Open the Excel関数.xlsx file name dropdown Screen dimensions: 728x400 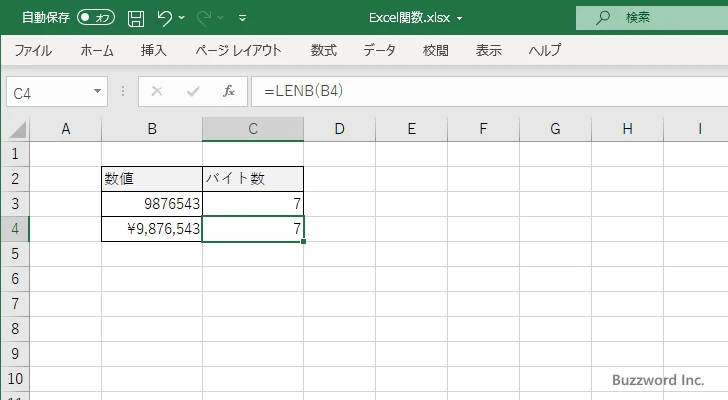pos(460,19)
